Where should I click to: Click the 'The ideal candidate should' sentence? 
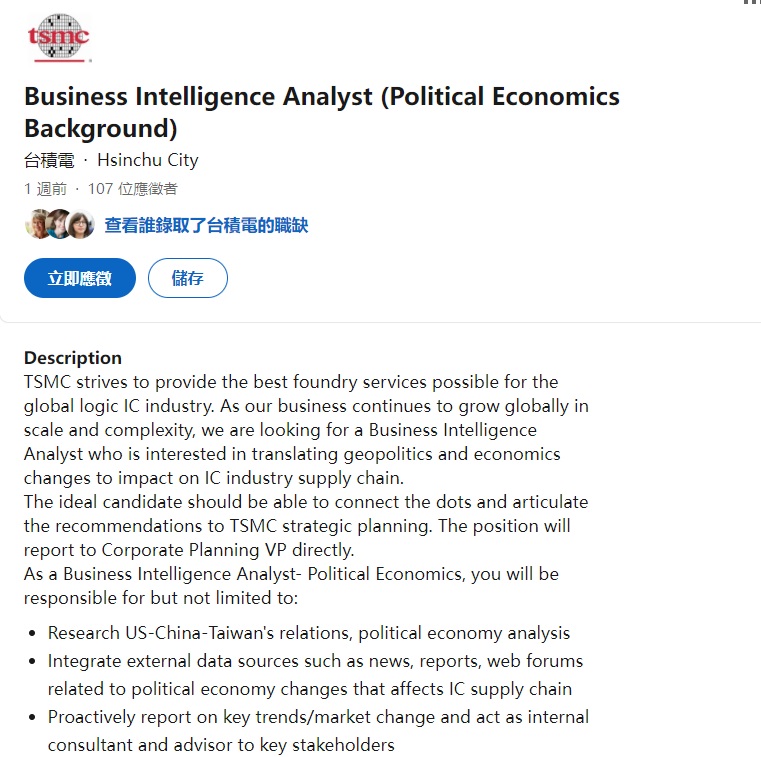click(306, 526)
